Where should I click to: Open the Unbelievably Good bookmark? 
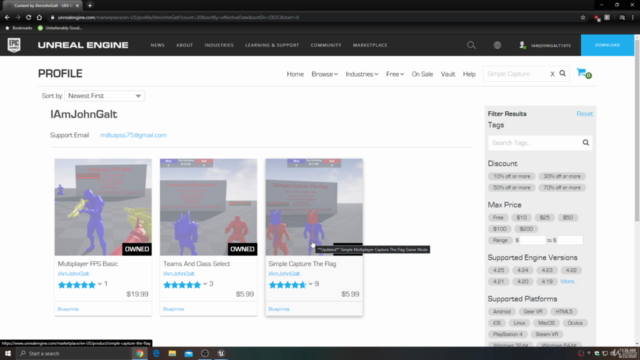(x=60, y=28)
